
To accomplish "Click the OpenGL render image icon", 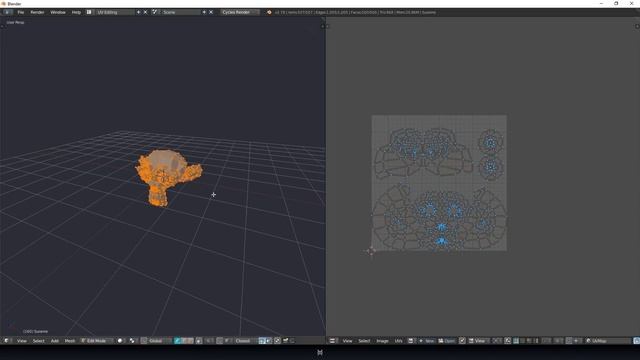I will pos(286,341).
